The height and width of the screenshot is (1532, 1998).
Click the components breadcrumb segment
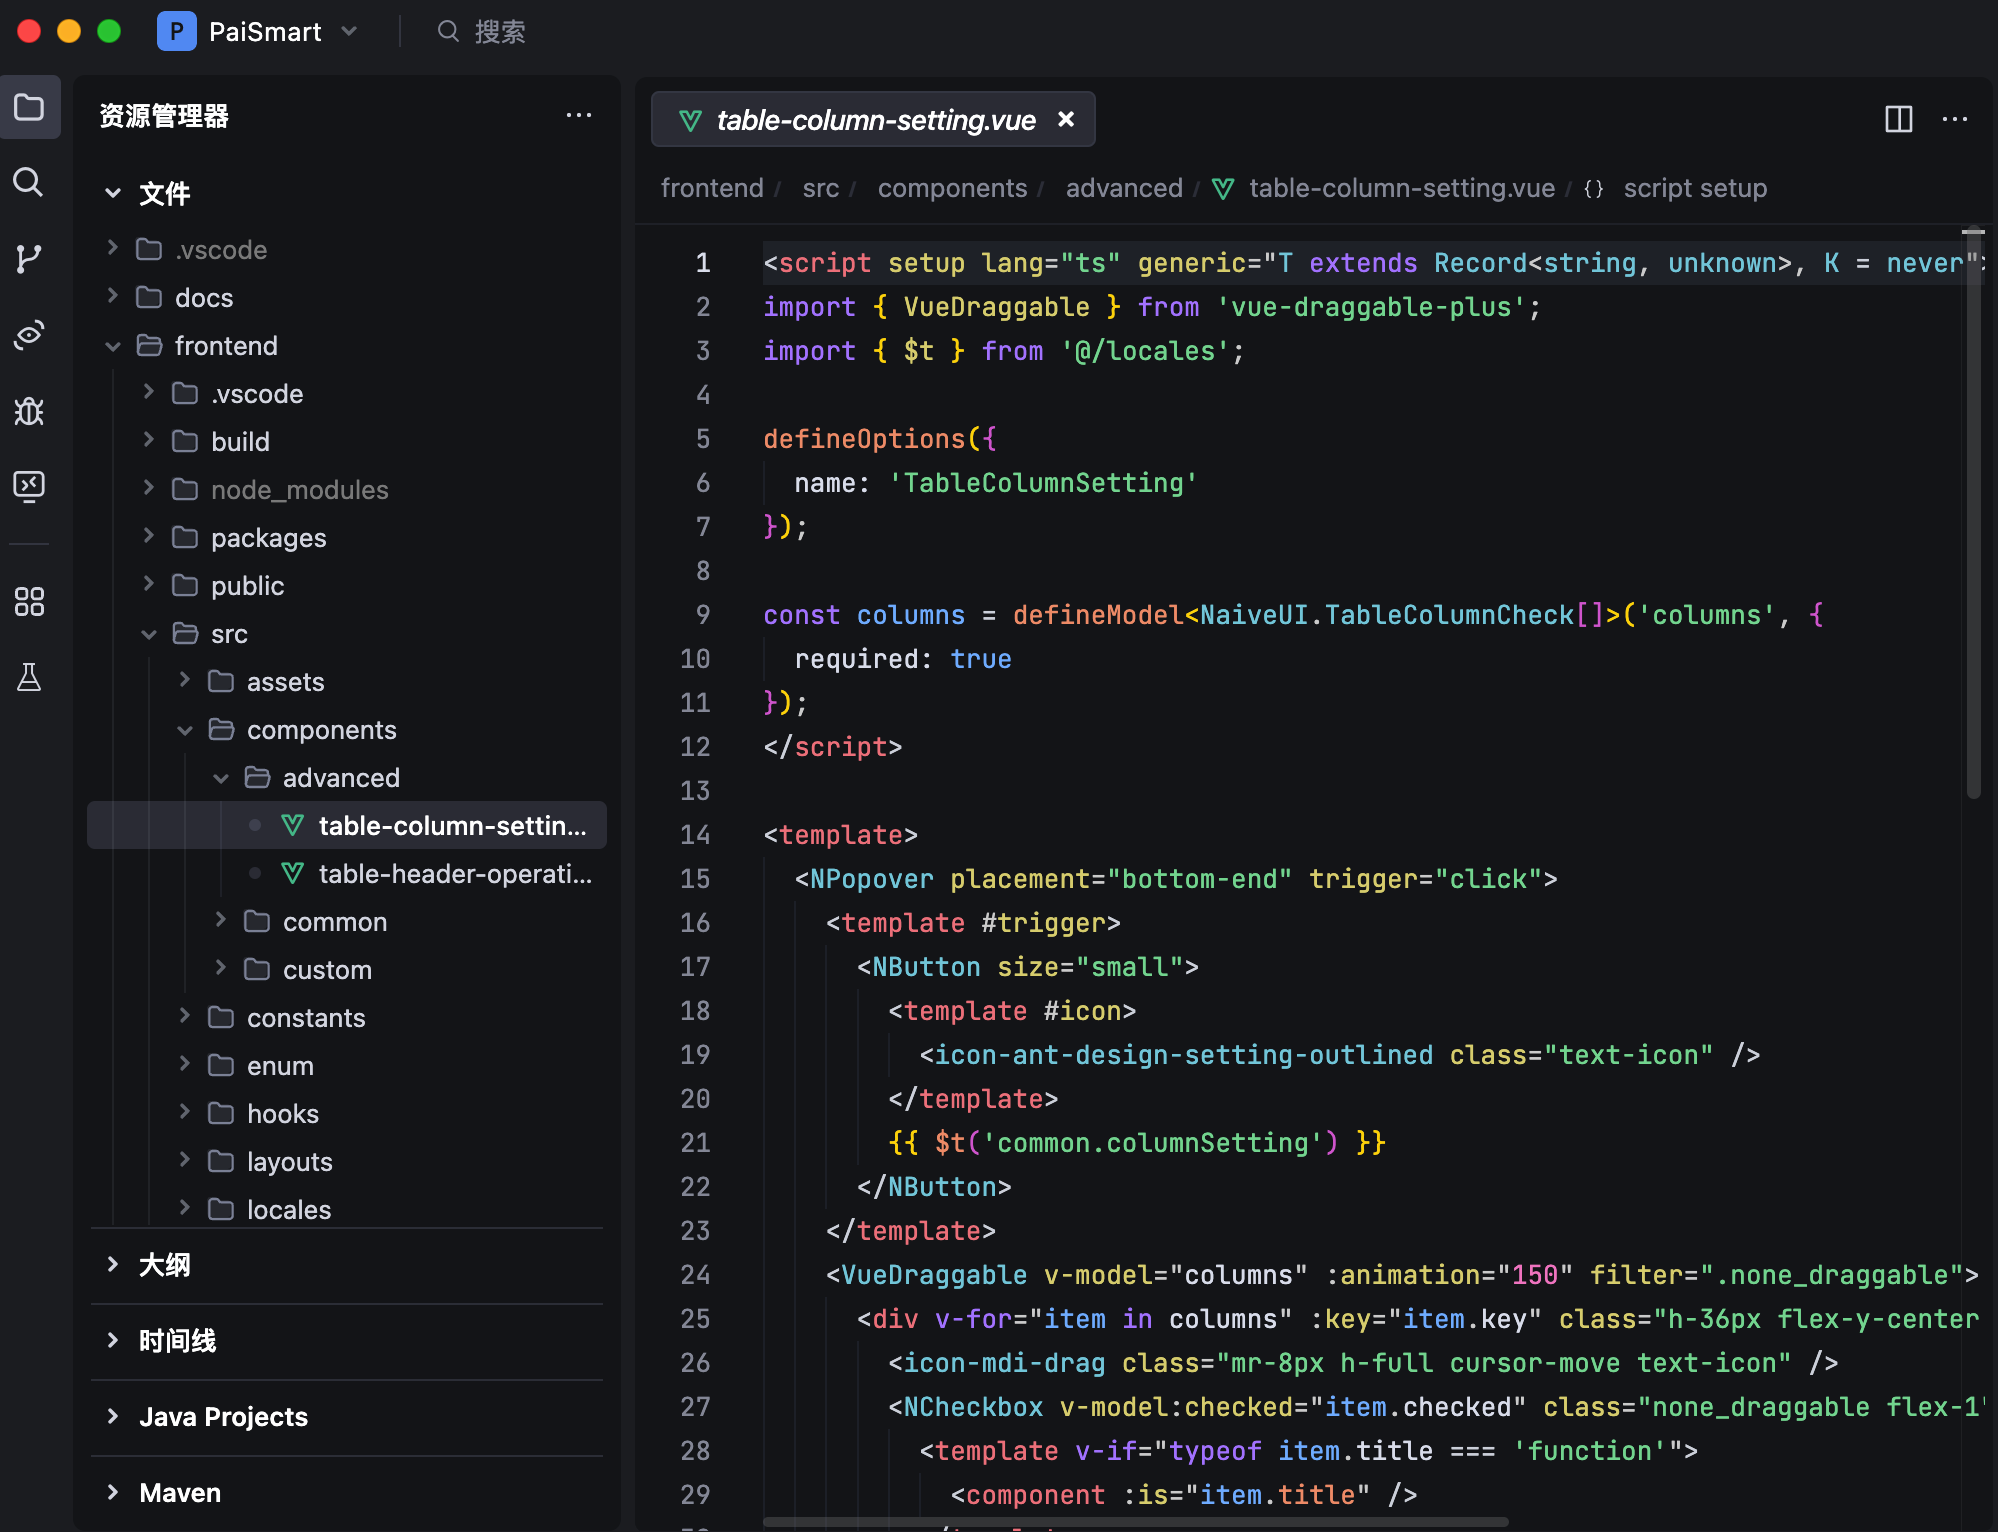(x=952, y=188)
